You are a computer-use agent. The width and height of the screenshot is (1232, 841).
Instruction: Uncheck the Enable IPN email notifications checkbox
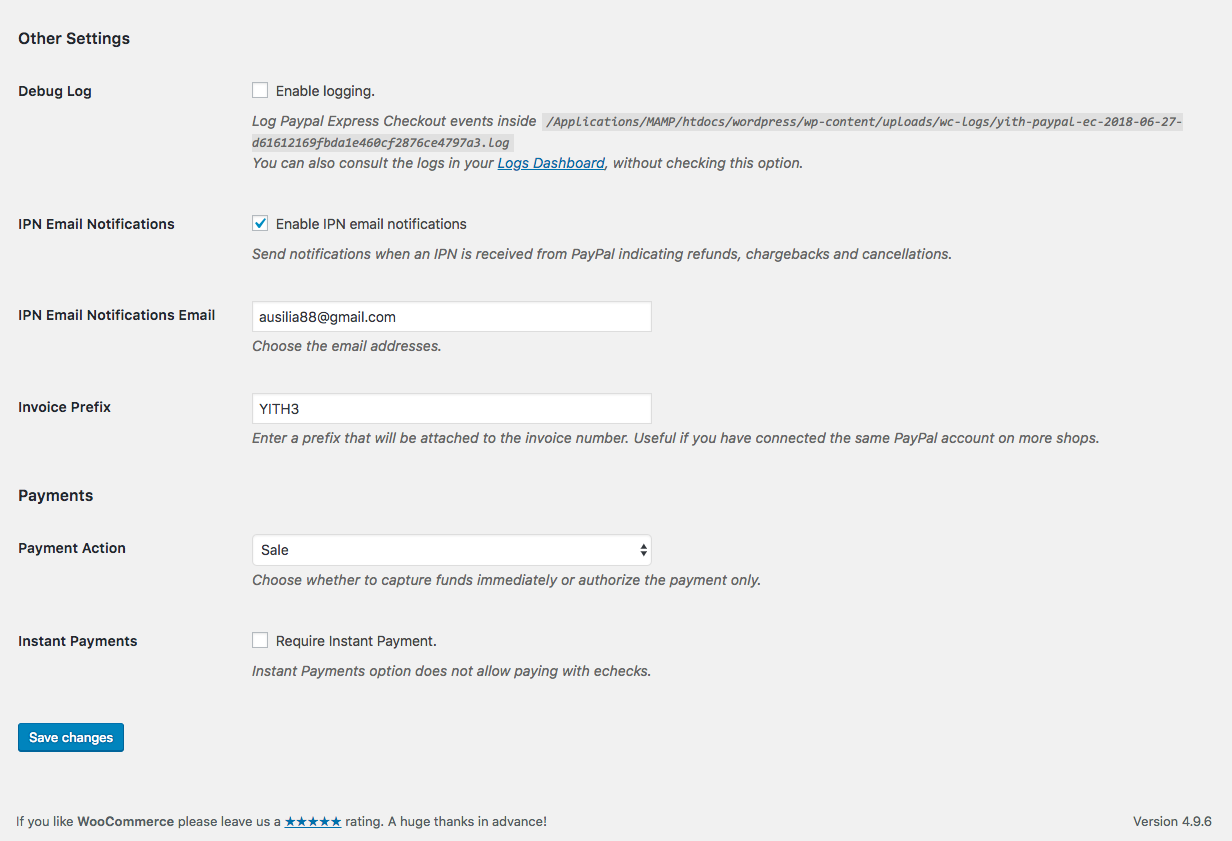tap(260, 224)
